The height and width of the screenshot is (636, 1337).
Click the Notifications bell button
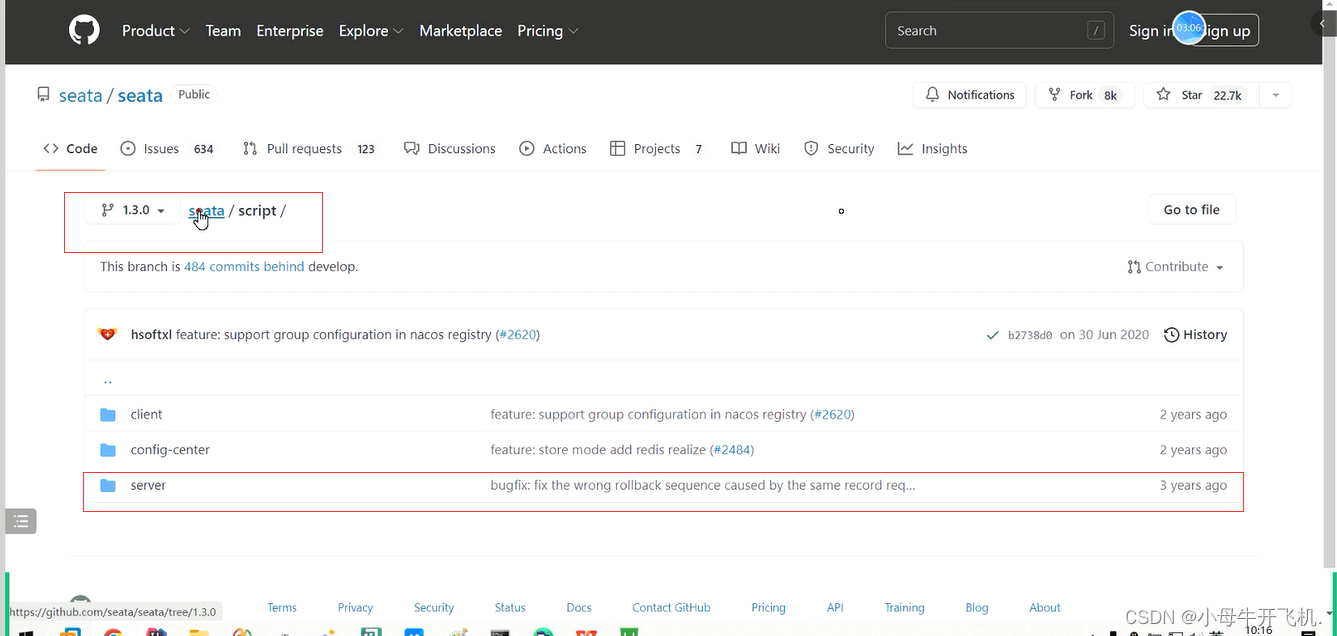pos(969,95)
